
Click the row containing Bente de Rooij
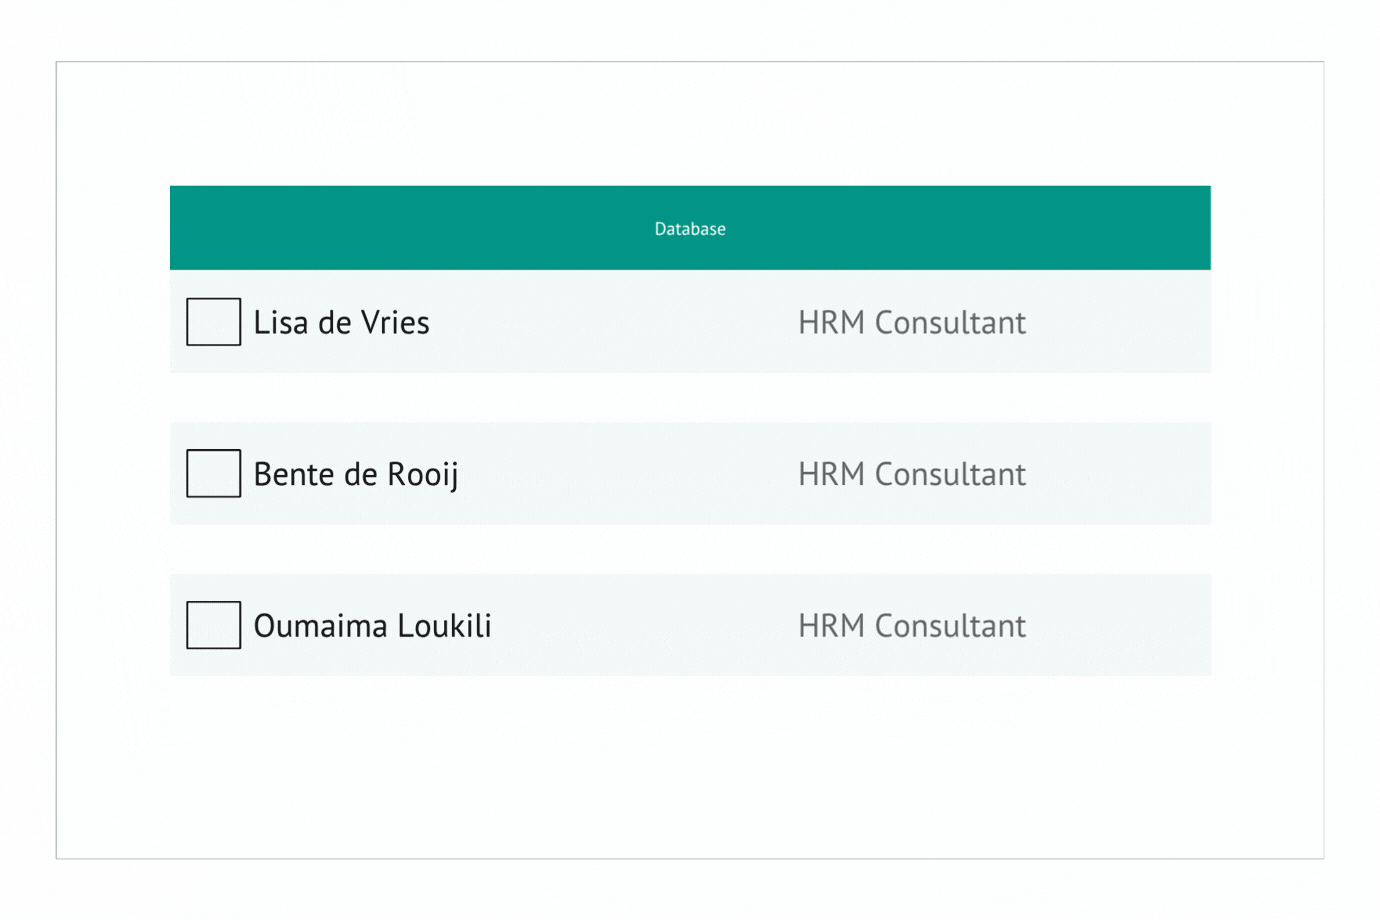[690, 474]
